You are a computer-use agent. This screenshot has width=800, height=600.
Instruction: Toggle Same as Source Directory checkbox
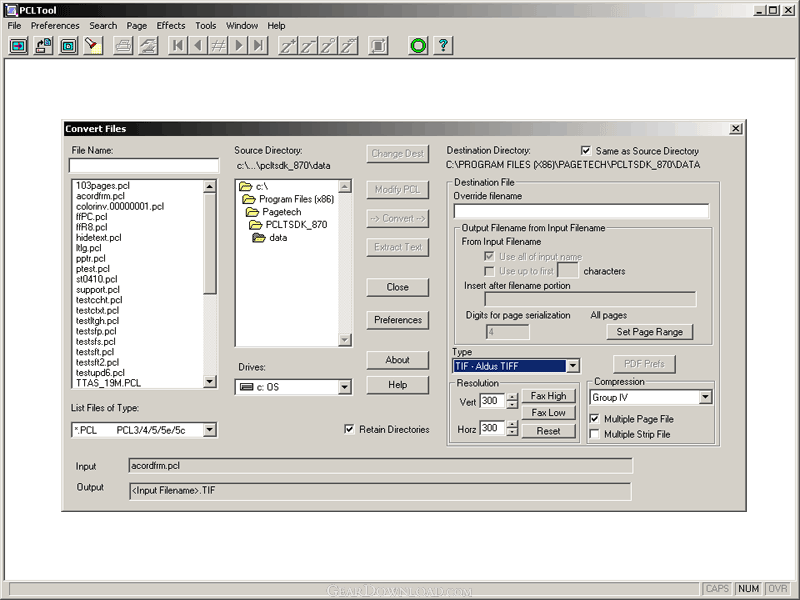click(x=586, y=151)
